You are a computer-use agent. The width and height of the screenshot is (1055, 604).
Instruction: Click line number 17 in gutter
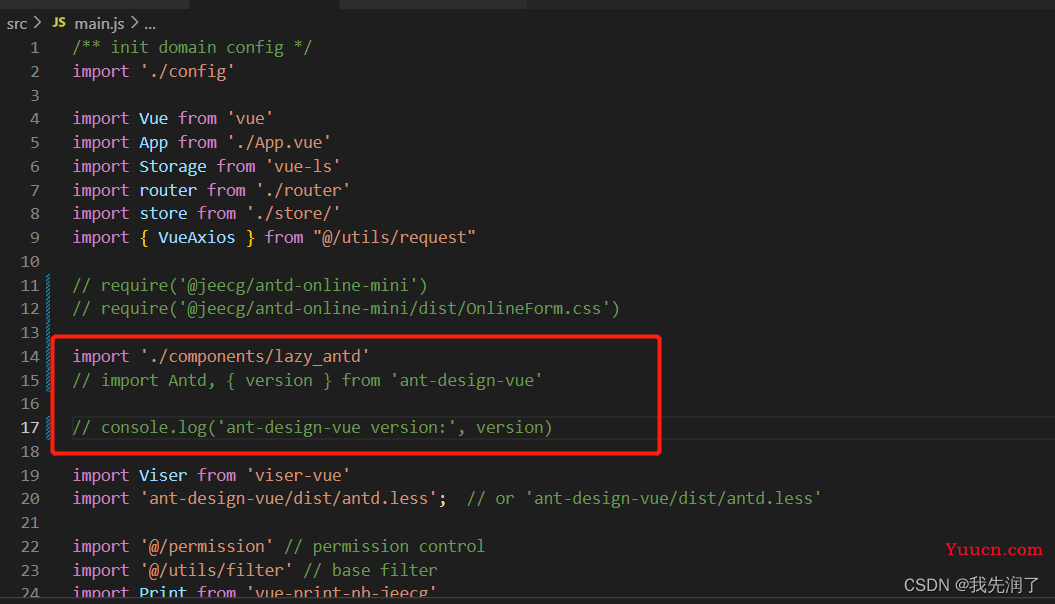click(x=30, y=428)
